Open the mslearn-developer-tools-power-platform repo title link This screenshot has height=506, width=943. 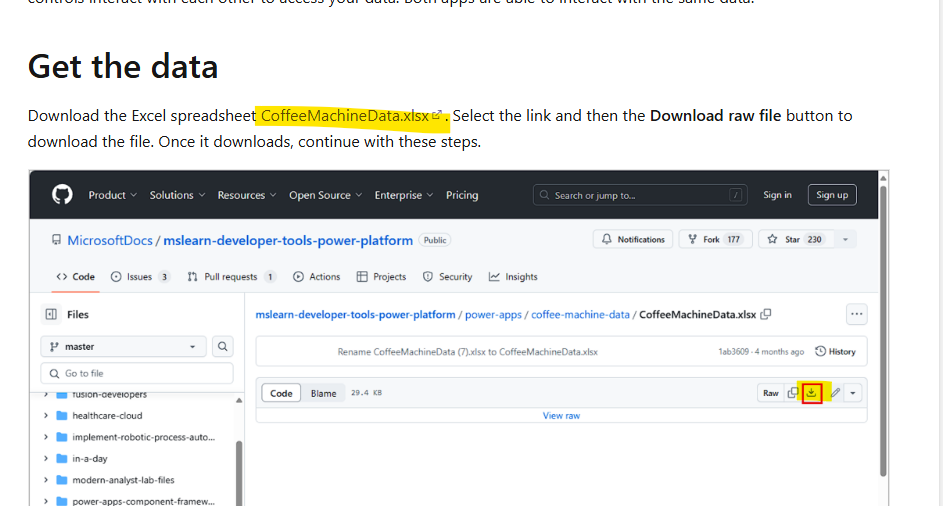click(288, 240)
